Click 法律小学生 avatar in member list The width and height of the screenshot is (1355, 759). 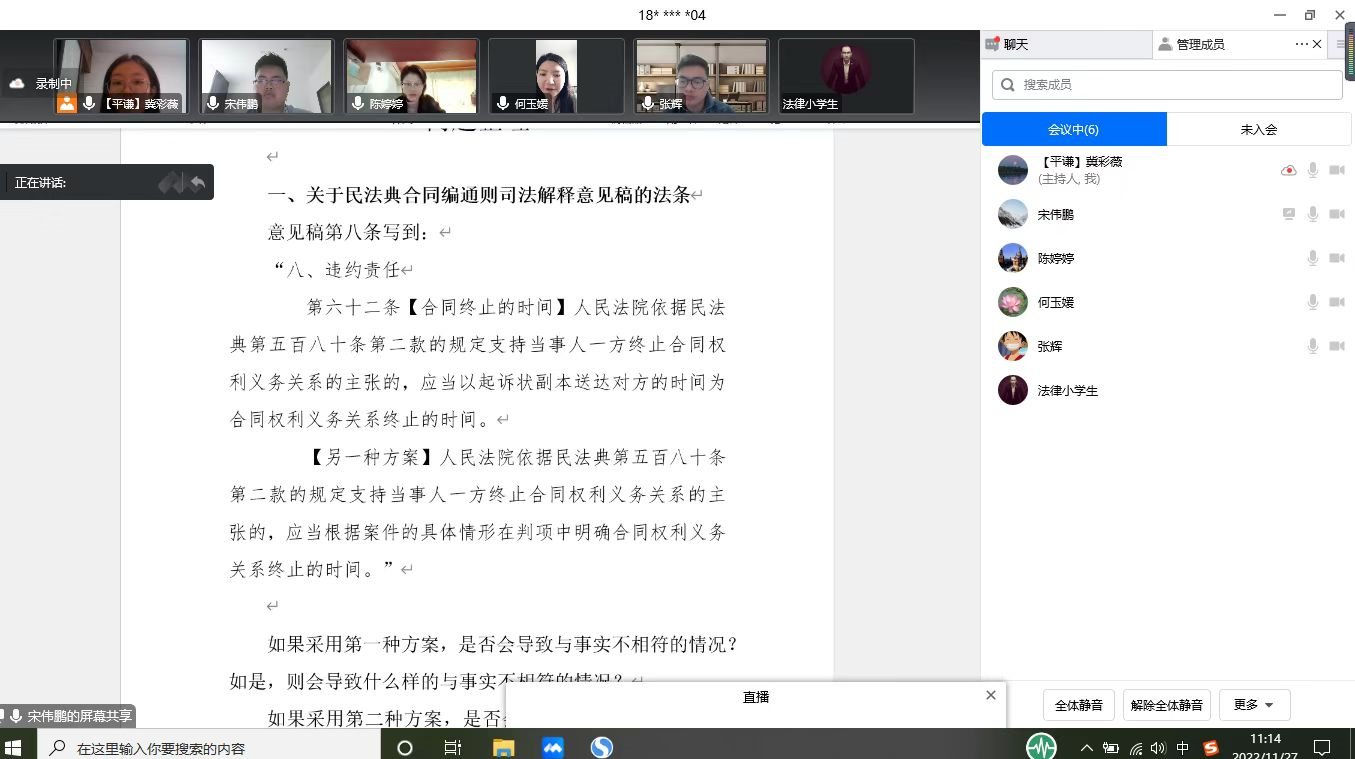click(x=1012, y=390)
